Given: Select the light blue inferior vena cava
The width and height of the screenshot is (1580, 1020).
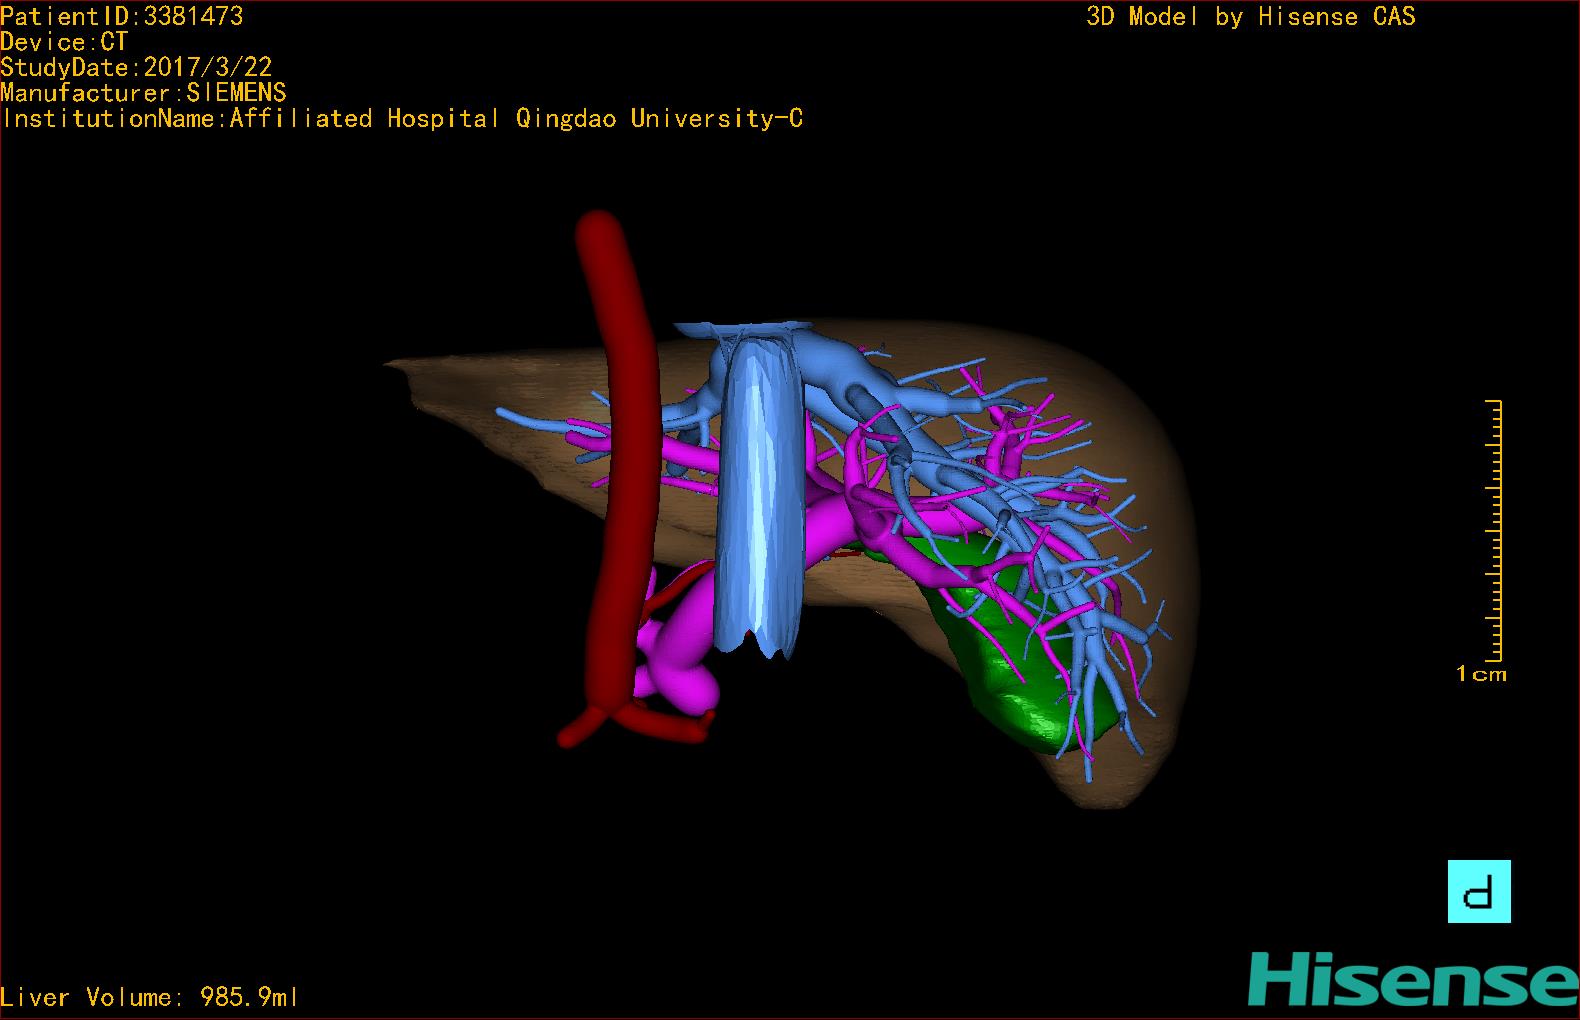Looking at the screenshot, I should click(760, 500).
